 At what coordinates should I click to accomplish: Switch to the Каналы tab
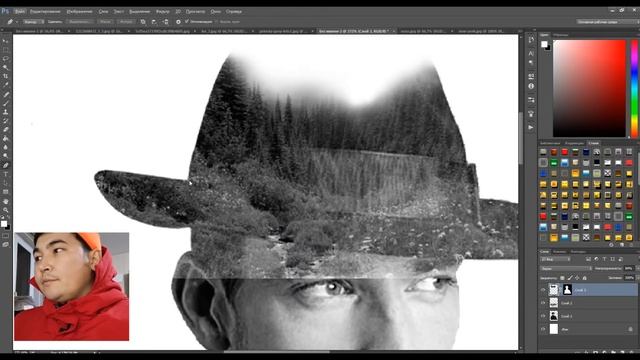tap(559, 251)
